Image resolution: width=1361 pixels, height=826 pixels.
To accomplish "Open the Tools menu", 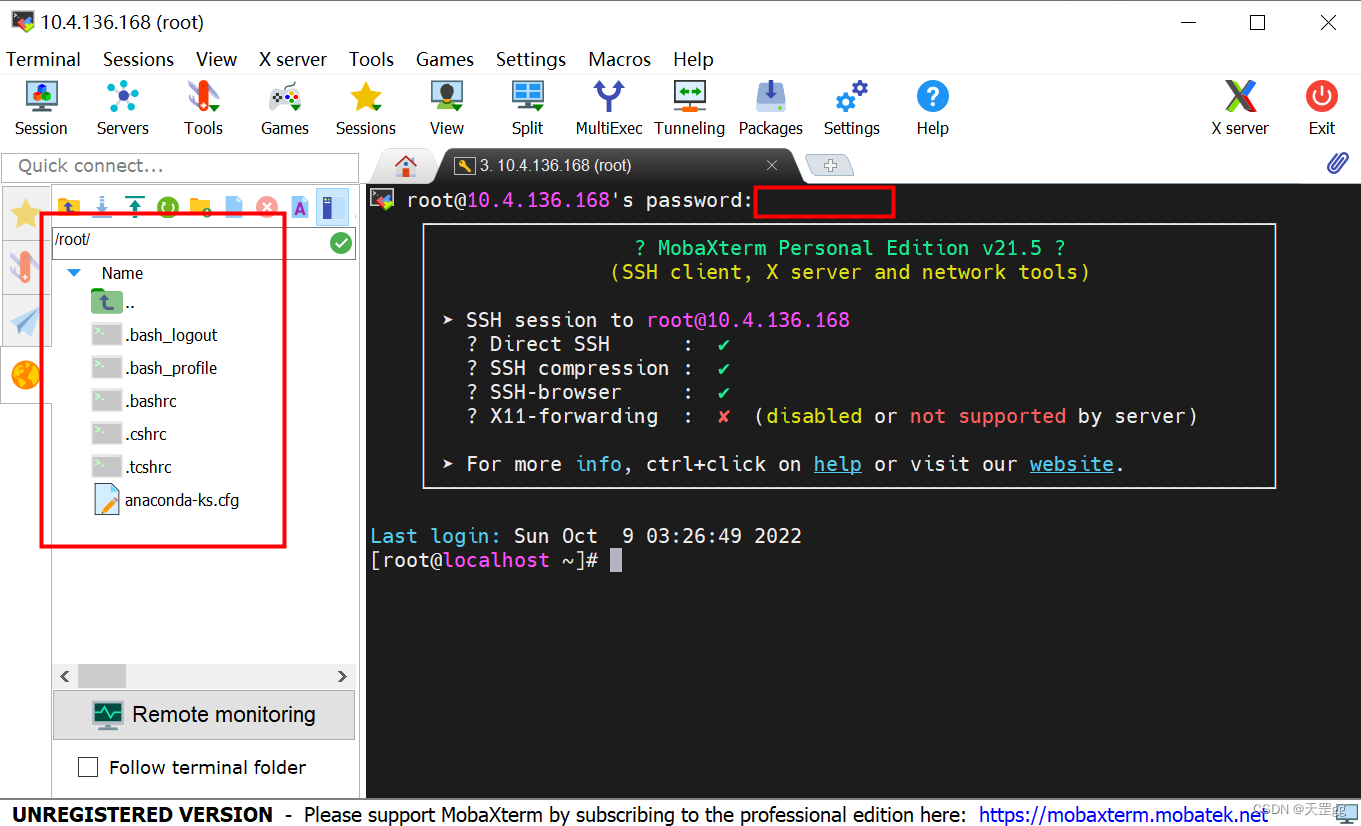I will point(371,59).
